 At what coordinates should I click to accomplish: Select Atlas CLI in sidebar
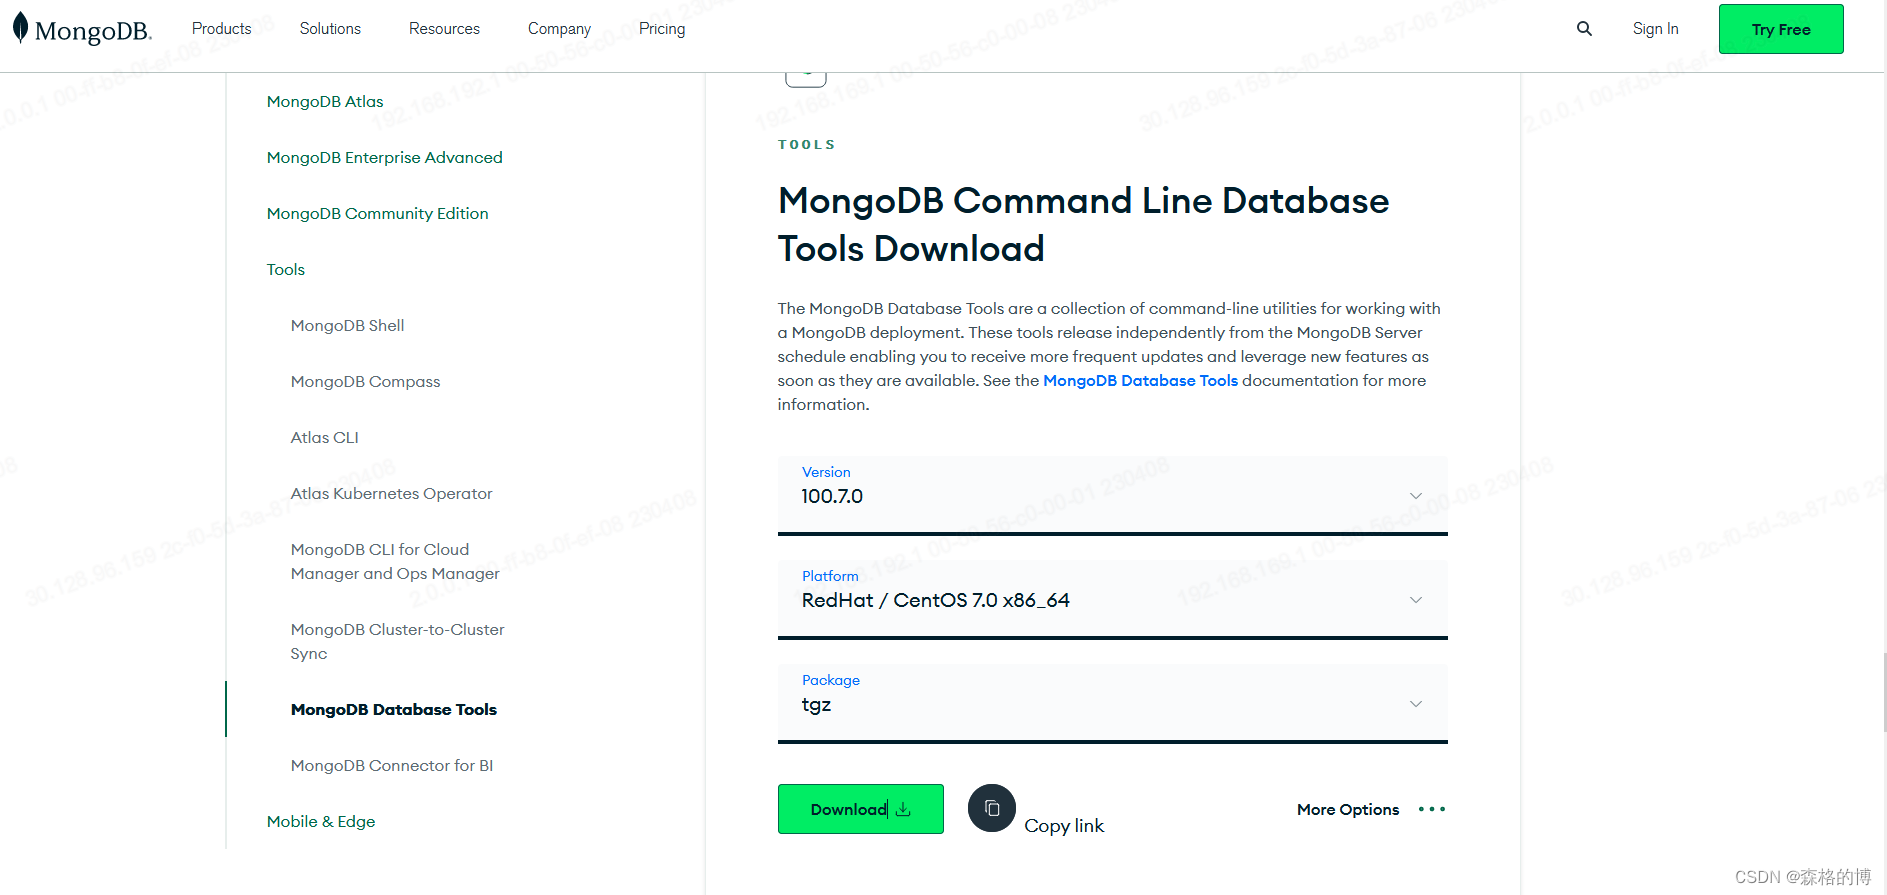[324, 437]
